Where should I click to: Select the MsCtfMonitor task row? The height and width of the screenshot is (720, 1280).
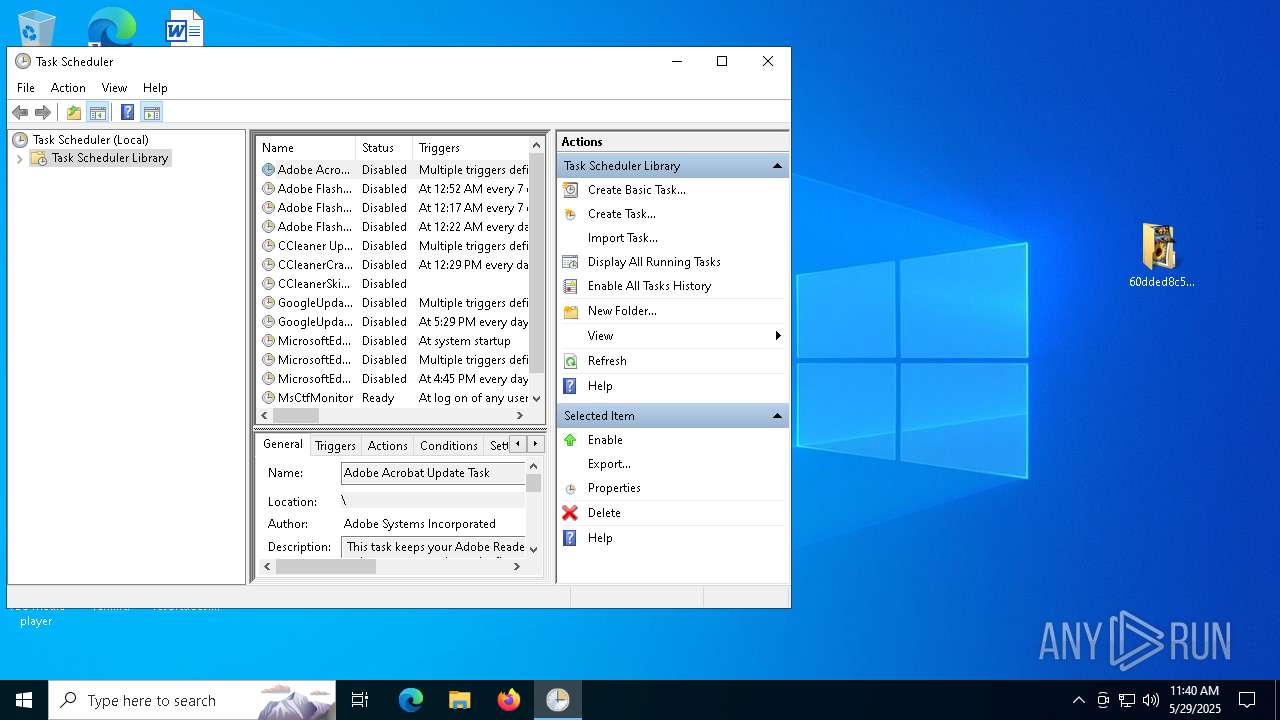point(393,398)
